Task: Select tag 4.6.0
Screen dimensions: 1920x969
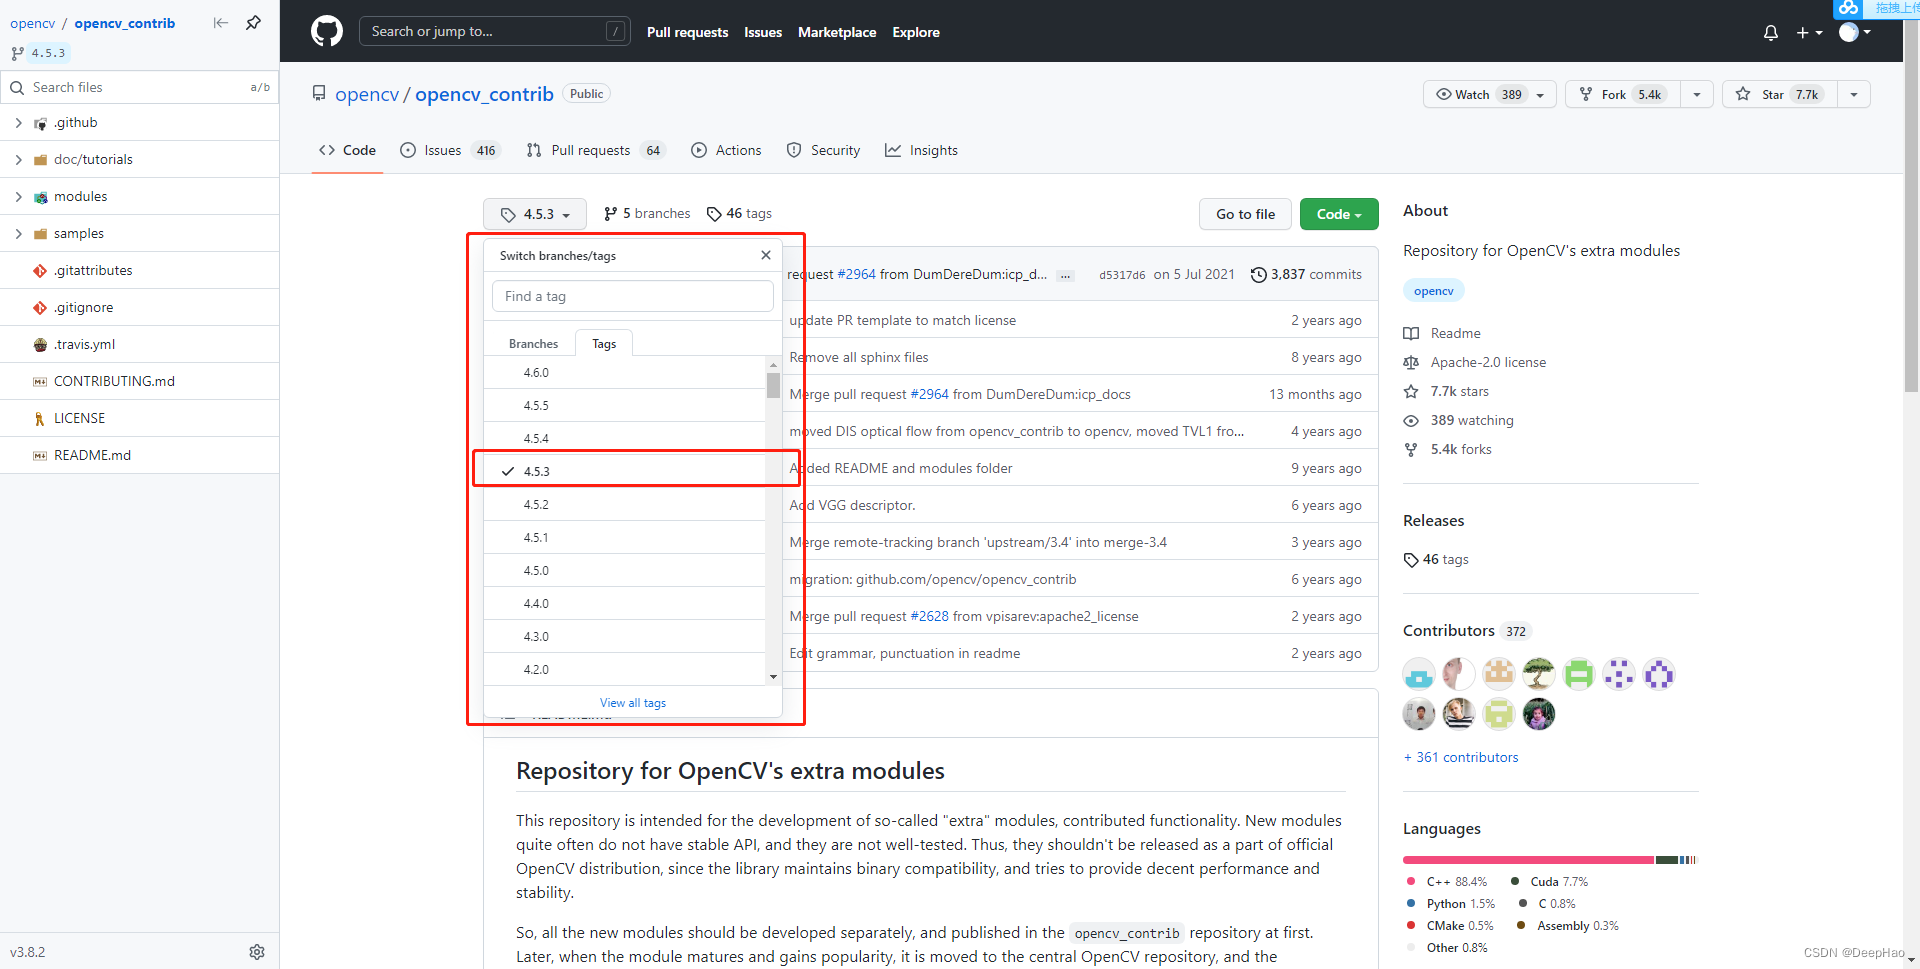Action: [625, 373]
